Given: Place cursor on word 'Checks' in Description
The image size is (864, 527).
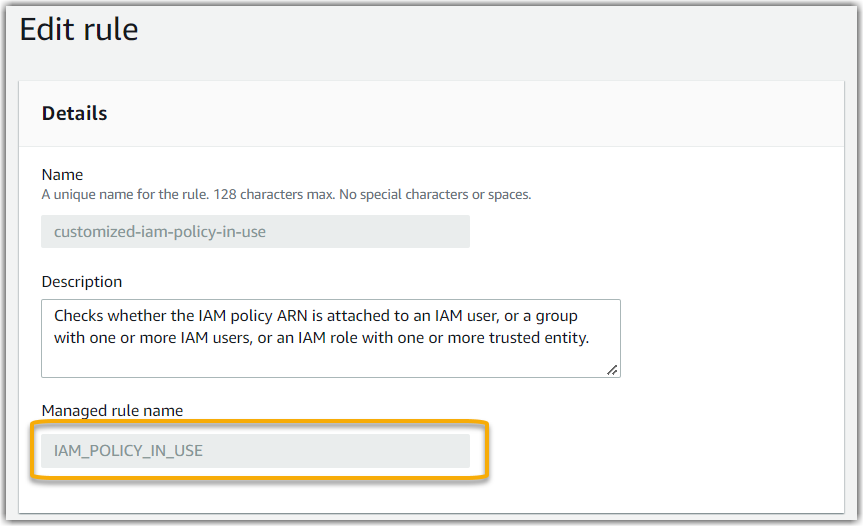Looking at the screenshot, I should point(78,316).
